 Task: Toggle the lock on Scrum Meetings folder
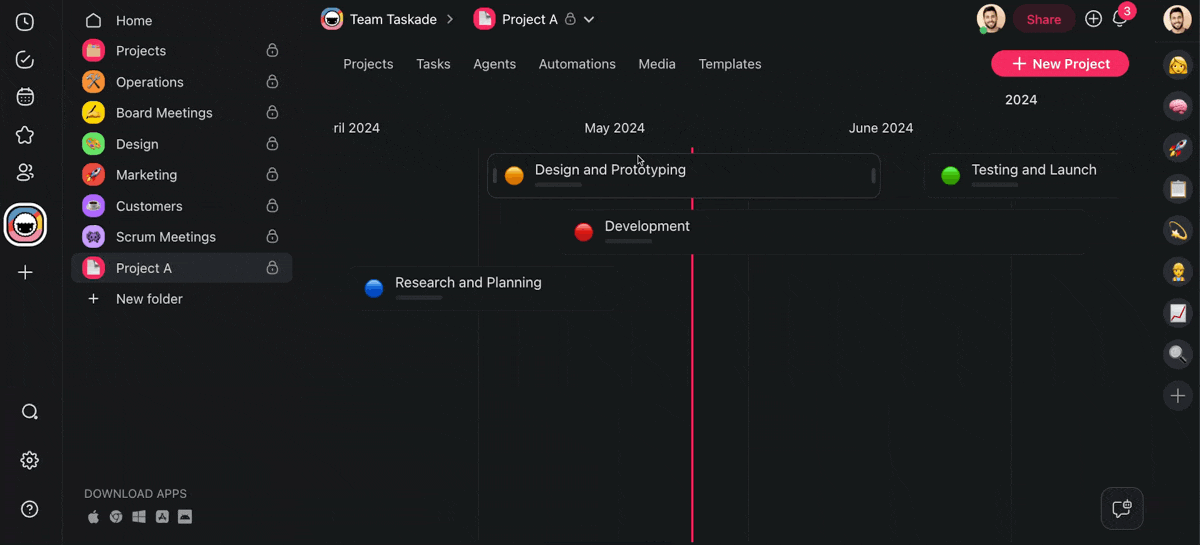(x=272, y=237)
